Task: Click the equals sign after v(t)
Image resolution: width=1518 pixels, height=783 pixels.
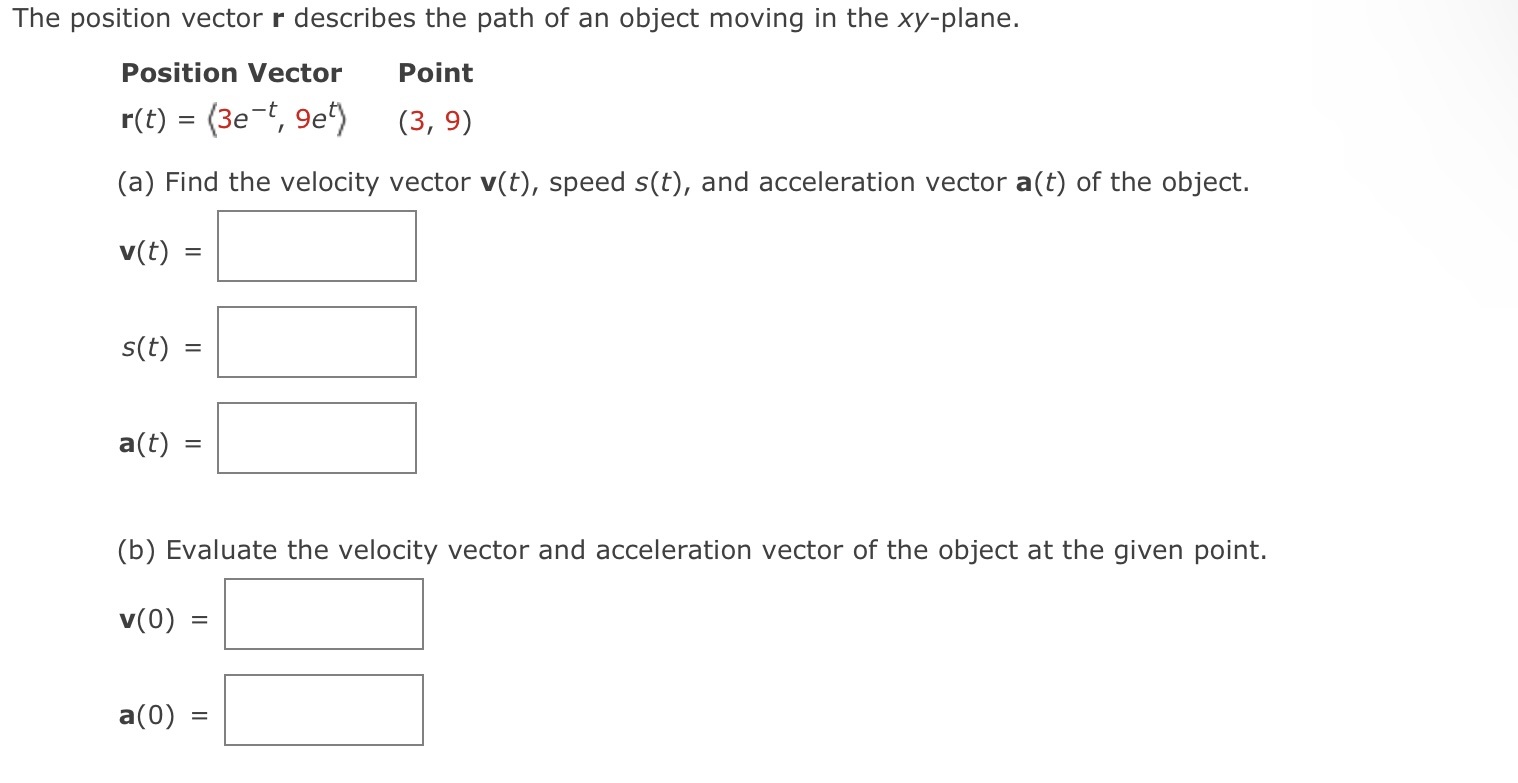Action: 192,252
